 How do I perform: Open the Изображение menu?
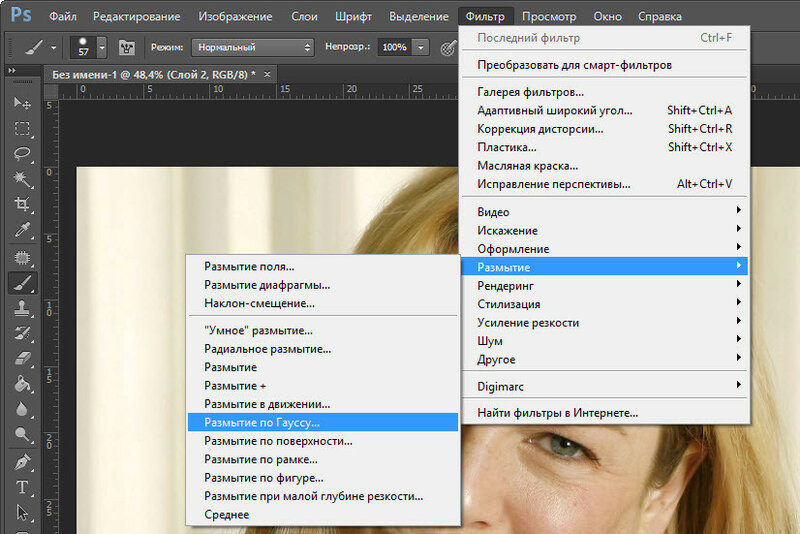235,17
